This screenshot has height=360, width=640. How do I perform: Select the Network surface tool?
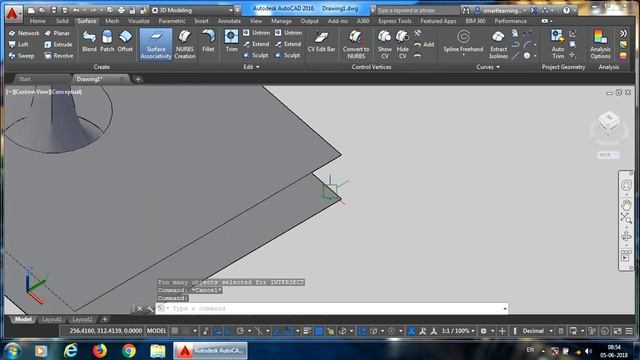(24, 33)
